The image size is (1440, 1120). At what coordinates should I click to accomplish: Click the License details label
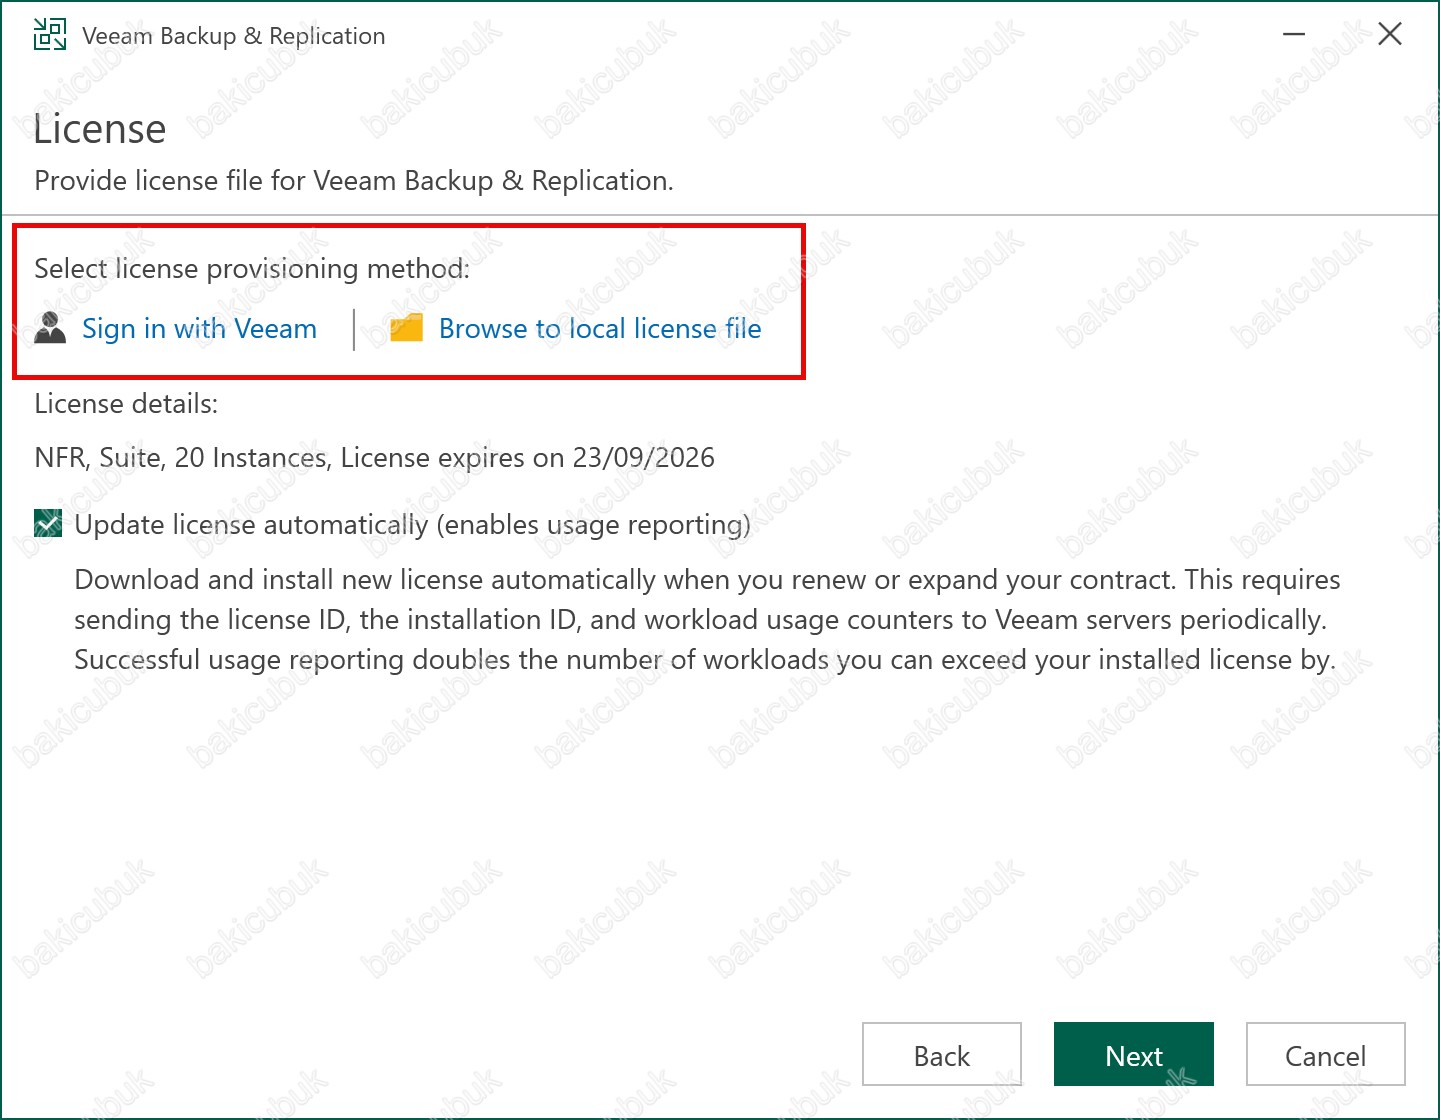pos(126,404)
